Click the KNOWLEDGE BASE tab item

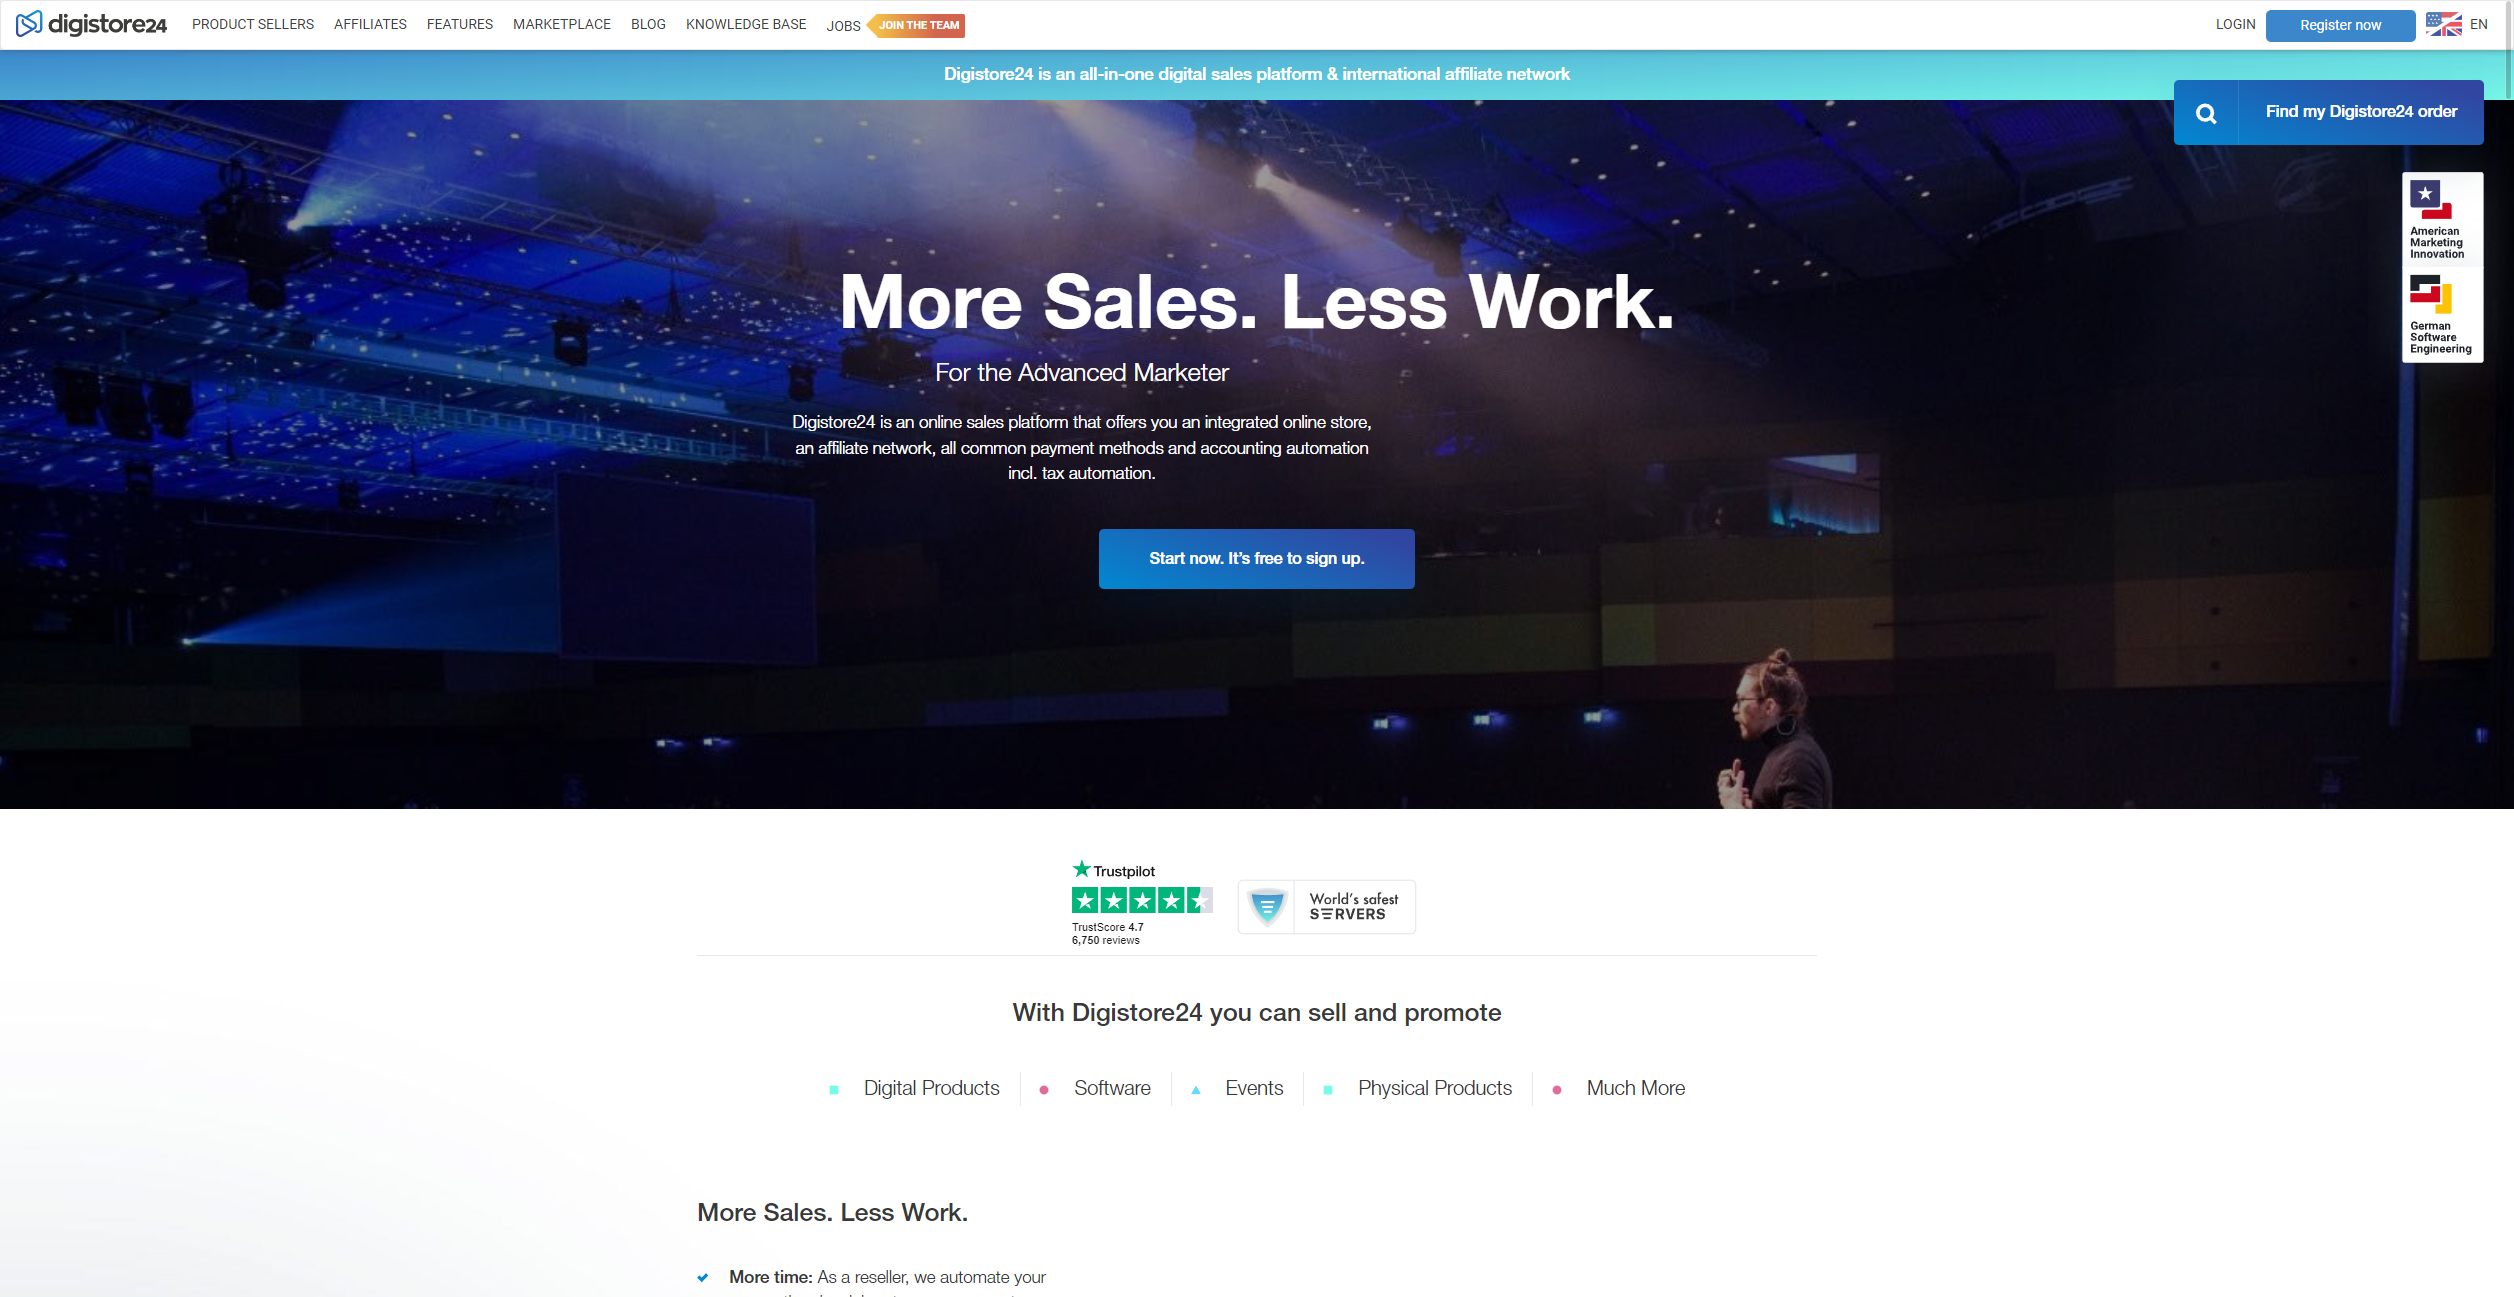(746, 25)
